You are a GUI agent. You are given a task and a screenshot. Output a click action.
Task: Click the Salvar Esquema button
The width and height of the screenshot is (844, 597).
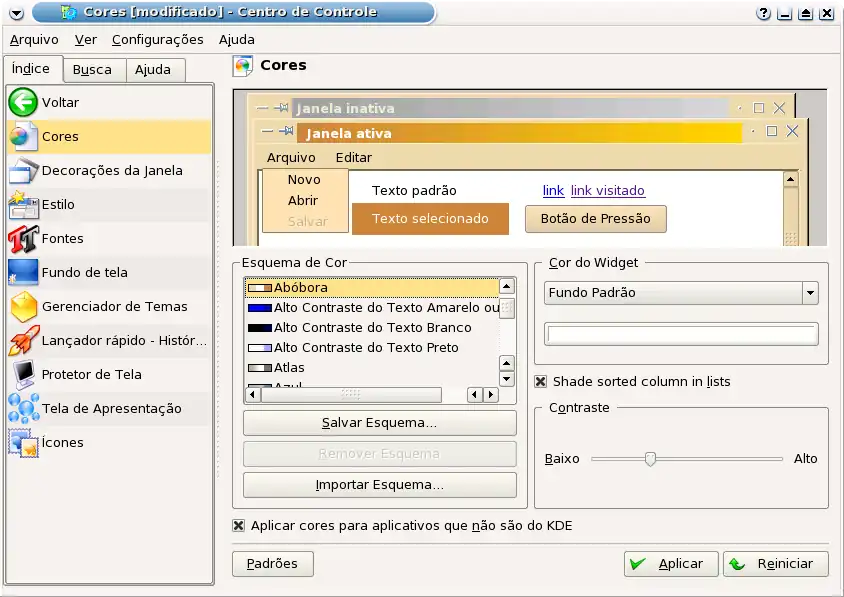(x=379, y=423)
